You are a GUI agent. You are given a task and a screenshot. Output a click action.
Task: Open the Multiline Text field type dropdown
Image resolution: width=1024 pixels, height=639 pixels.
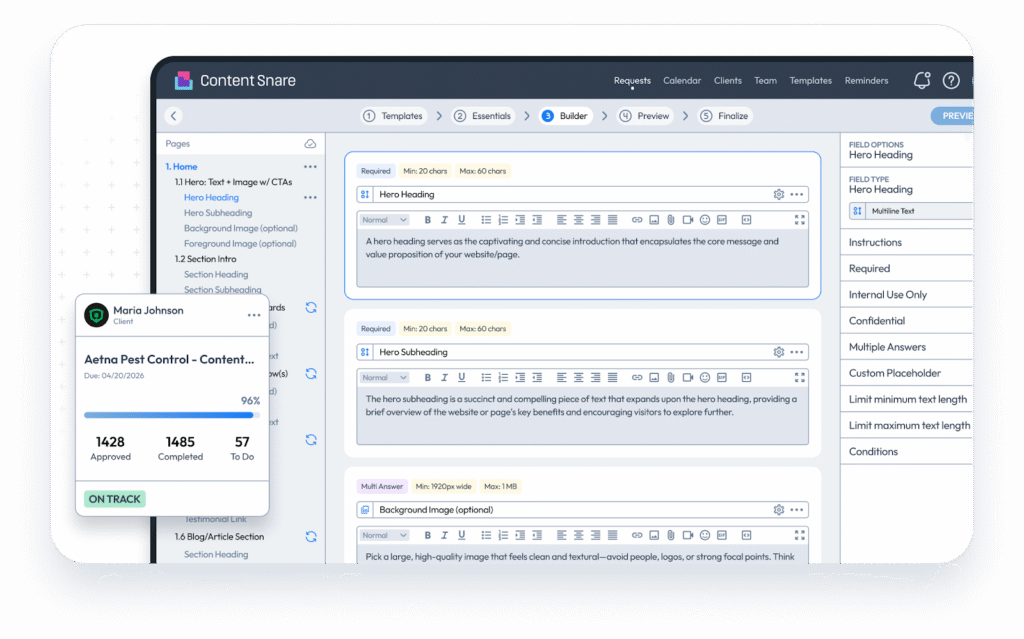click(910, 211)
